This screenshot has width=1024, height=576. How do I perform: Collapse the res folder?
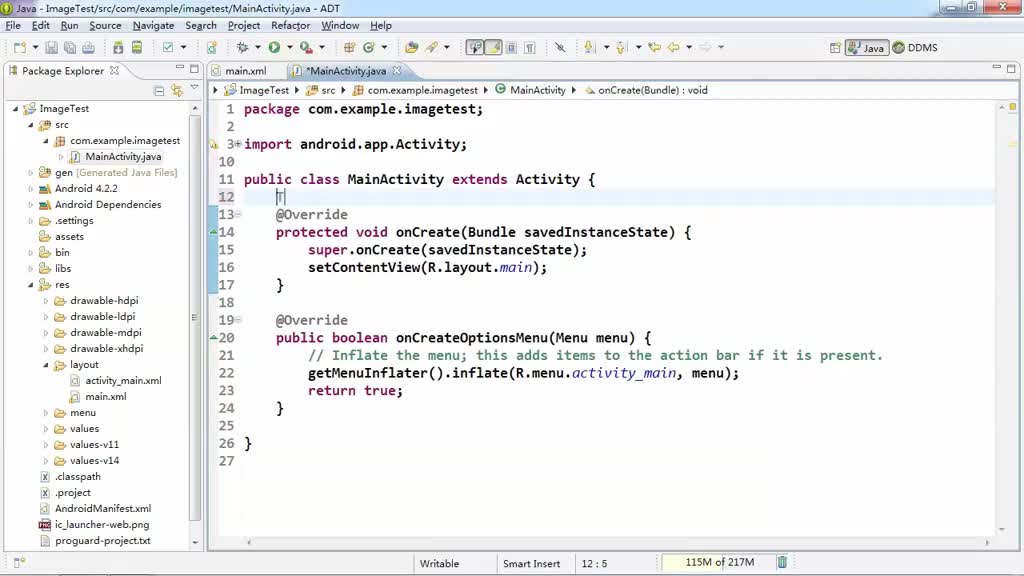coord(31,285)
